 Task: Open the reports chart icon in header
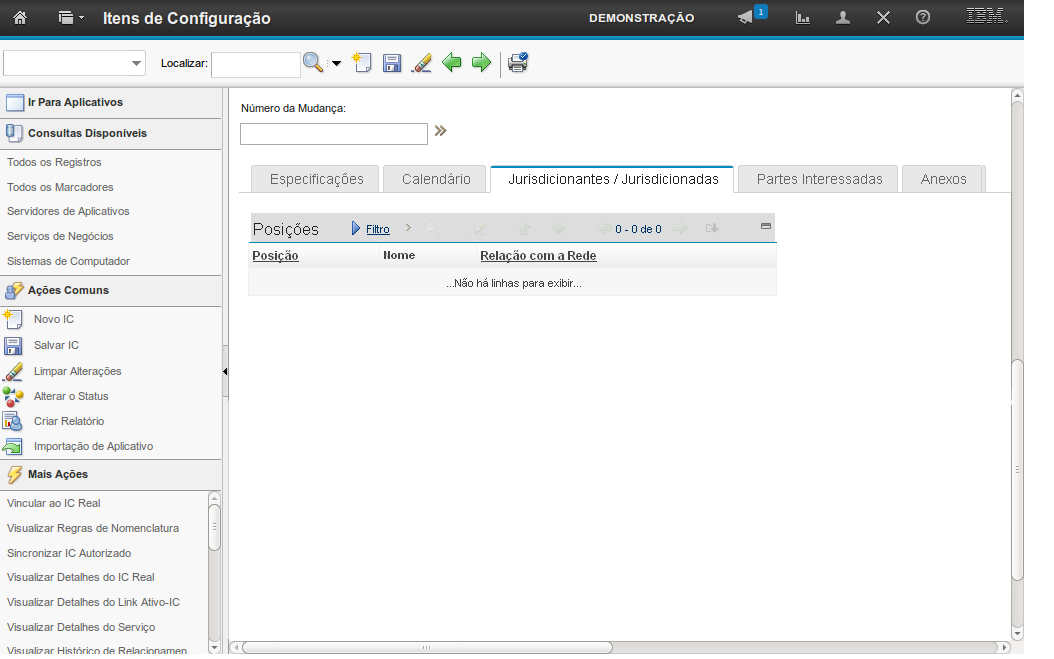[x=802, y=18]
